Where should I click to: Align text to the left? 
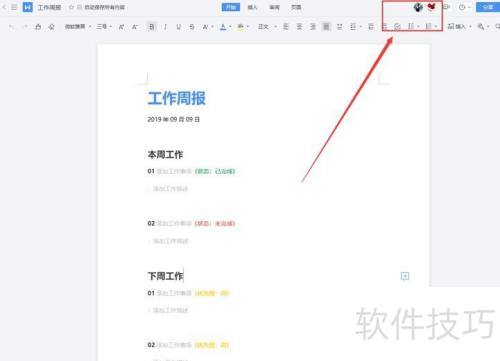pos(286,27)
